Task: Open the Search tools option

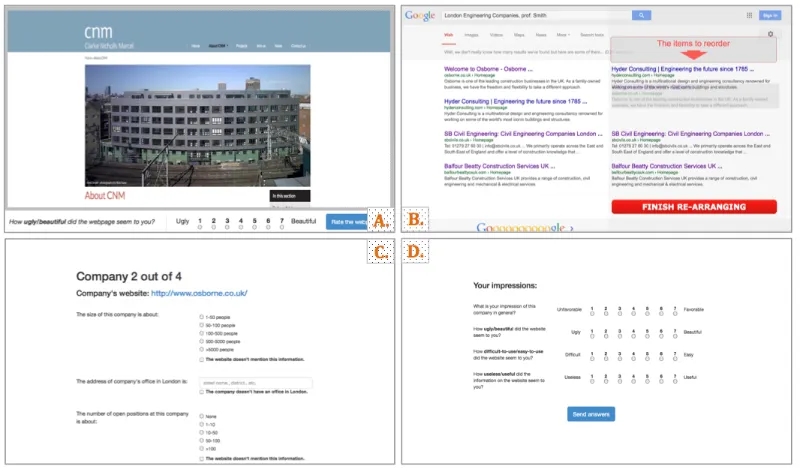Action: point(592,35)
